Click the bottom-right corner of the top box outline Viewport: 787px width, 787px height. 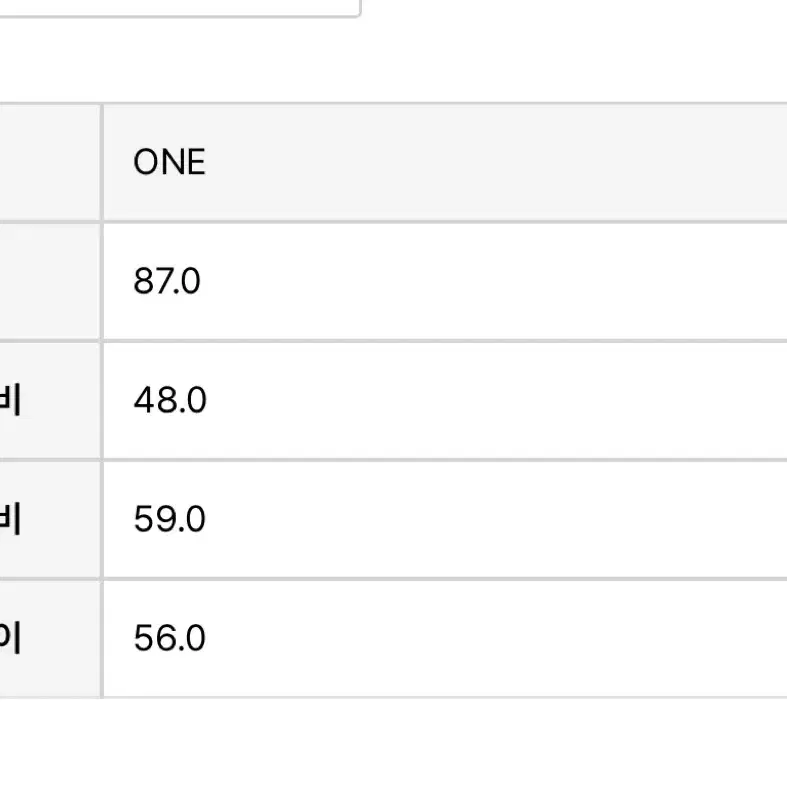tap(358, 15)
